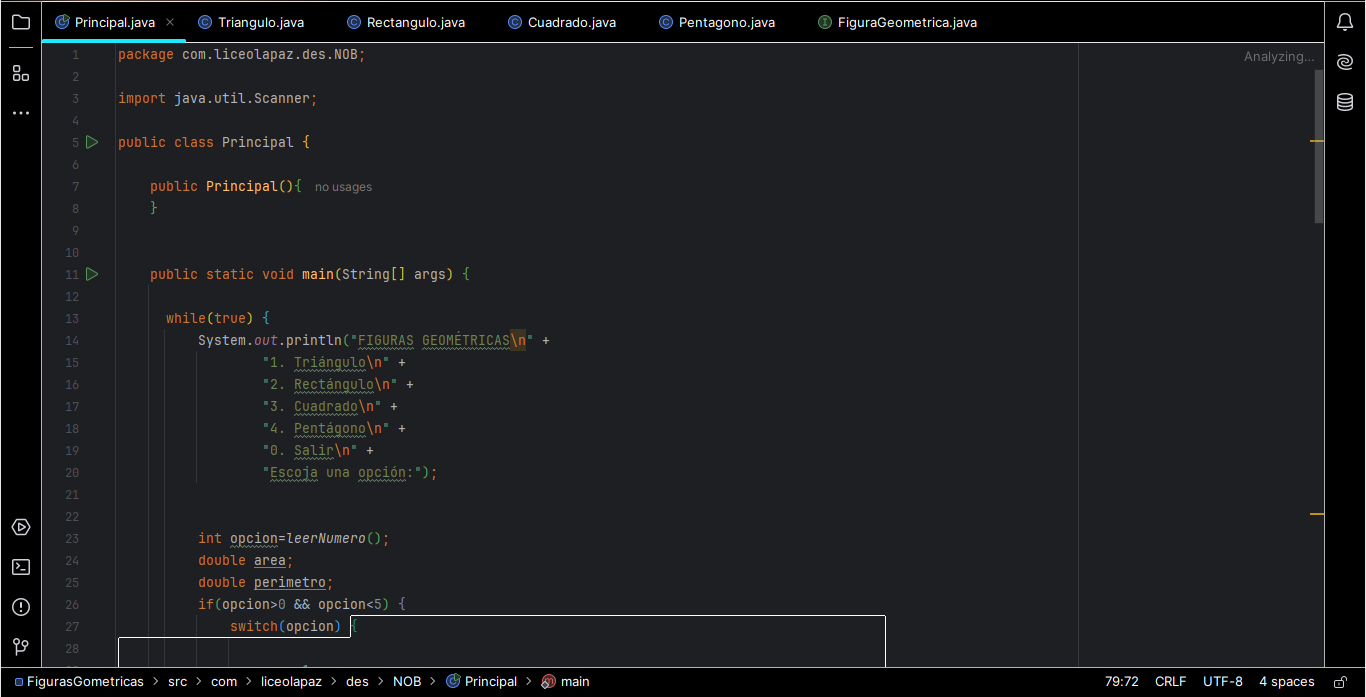Open the Structure tool window icon
The image size is (1366, 697).
click(21, 73)
